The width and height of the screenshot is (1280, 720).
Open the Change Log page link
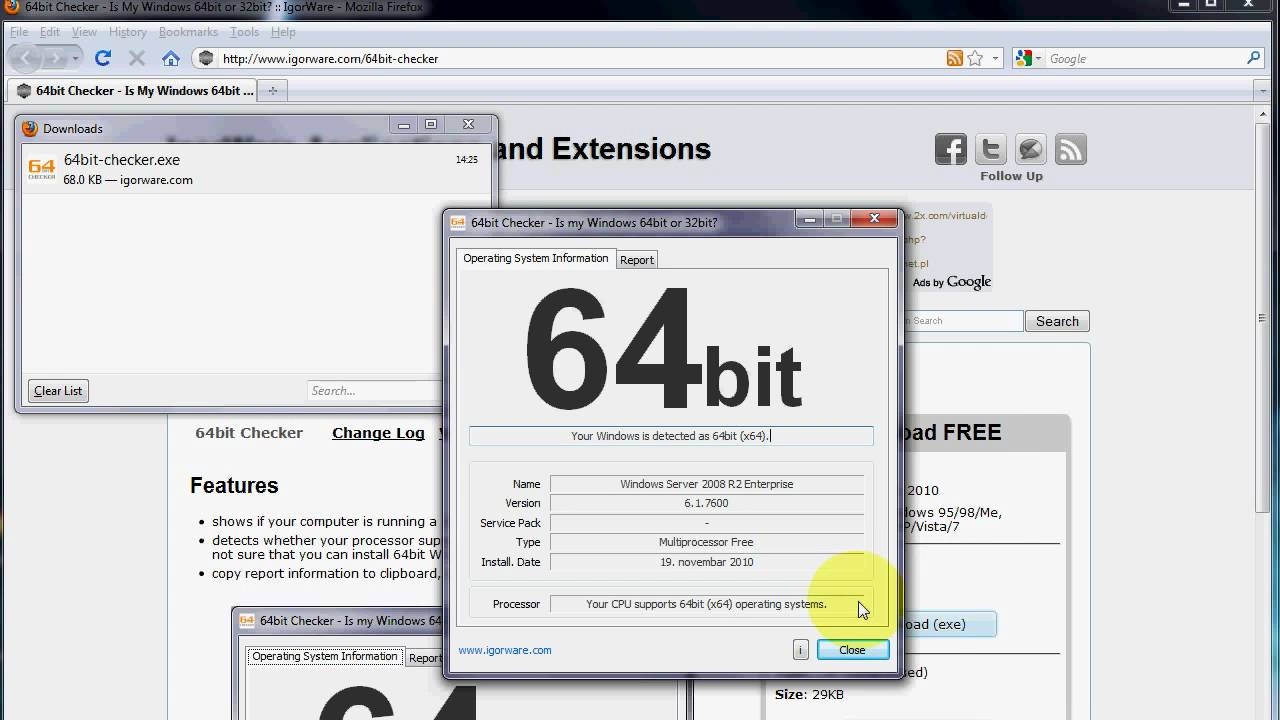point(378,433)
